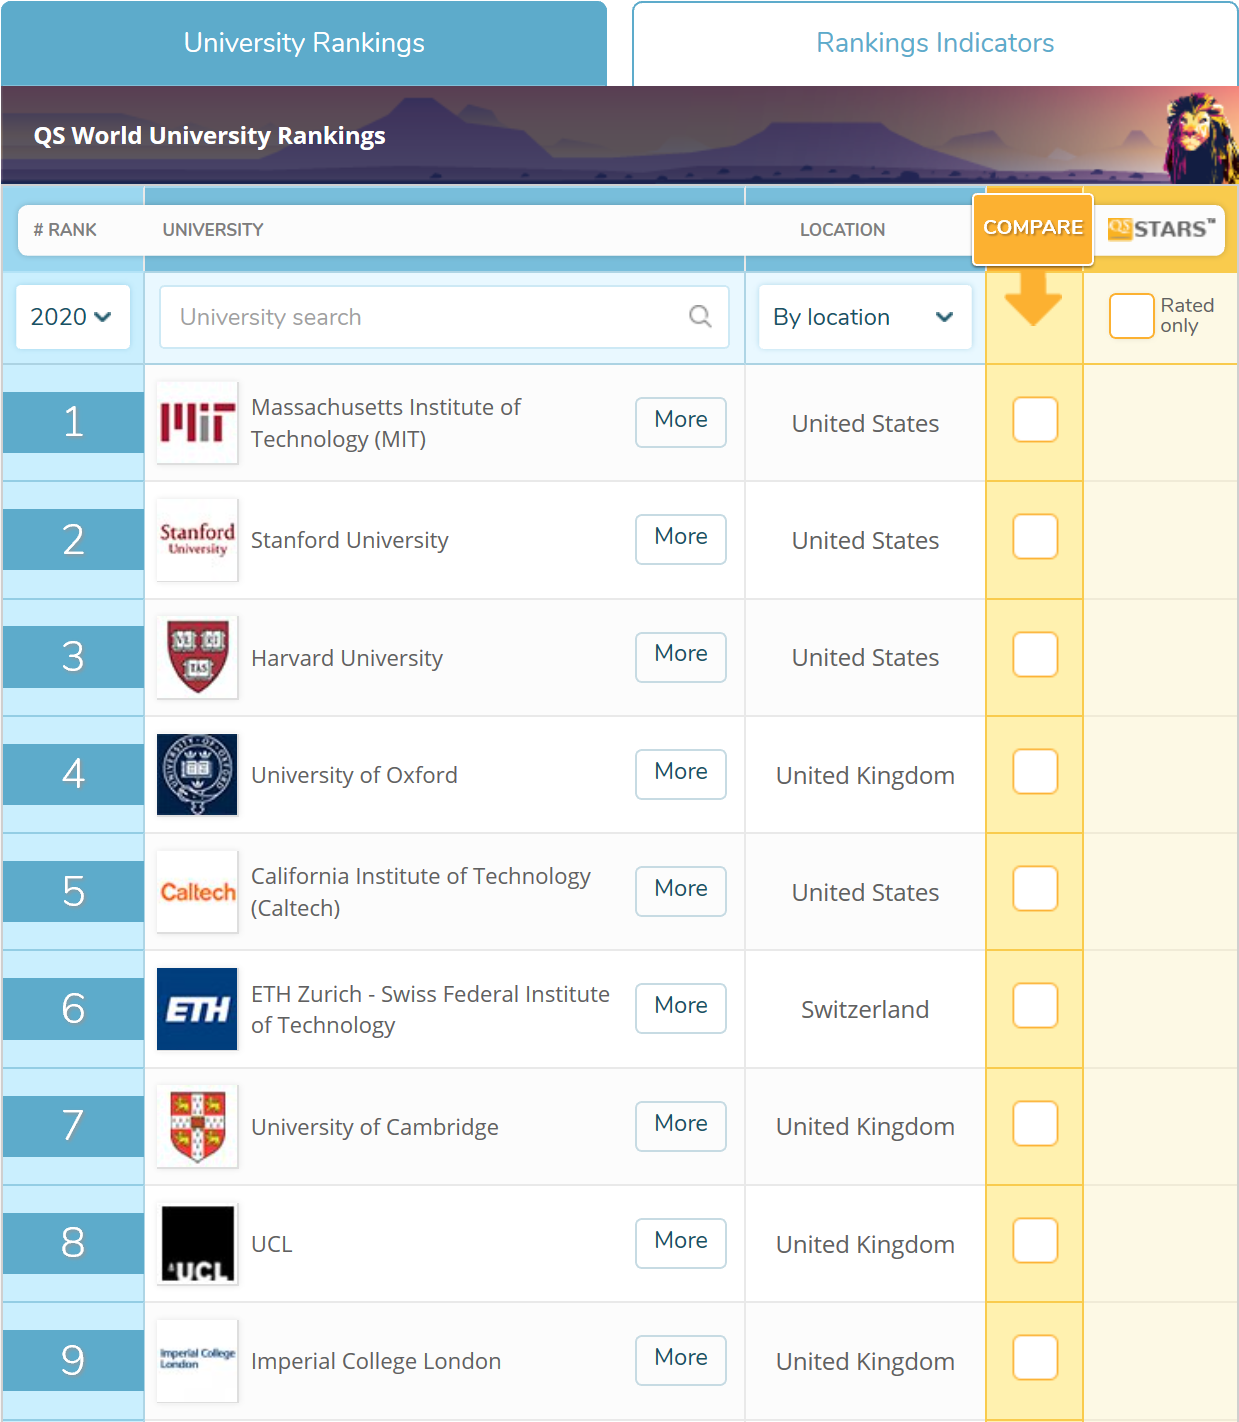This screenshot has width=1239, height=1422.
Task: Click the University of Oxford crest
Action: [x=197, y=774]
